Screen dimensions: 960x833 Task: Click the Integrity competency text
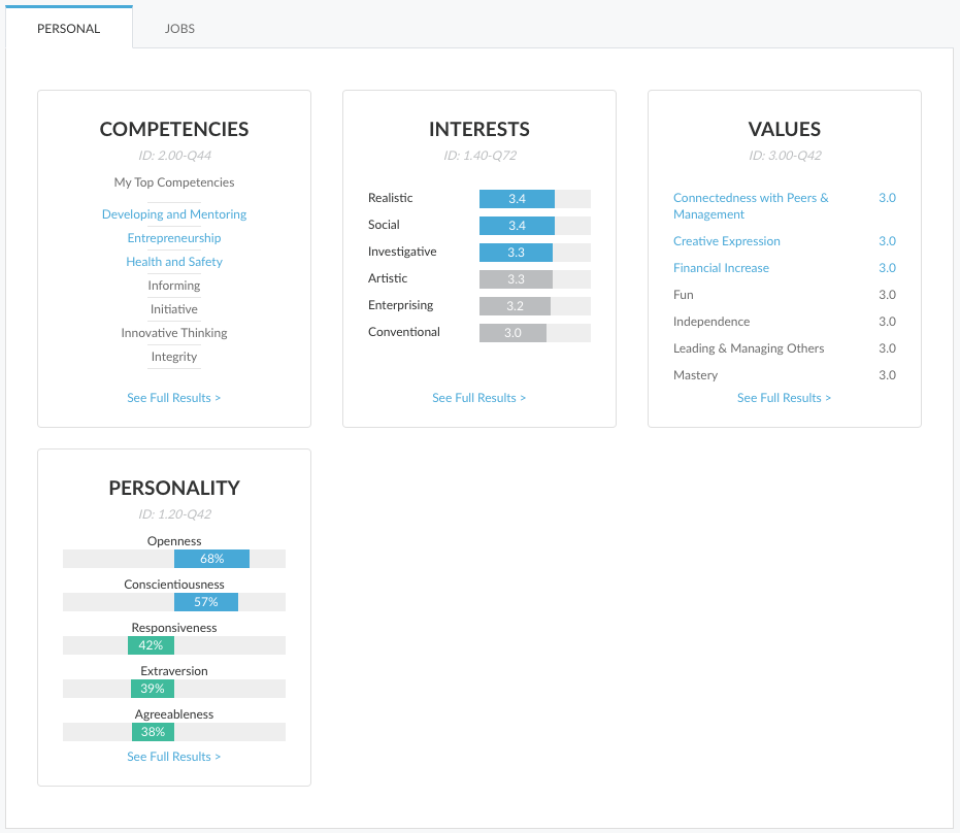(x=174, y=357)
